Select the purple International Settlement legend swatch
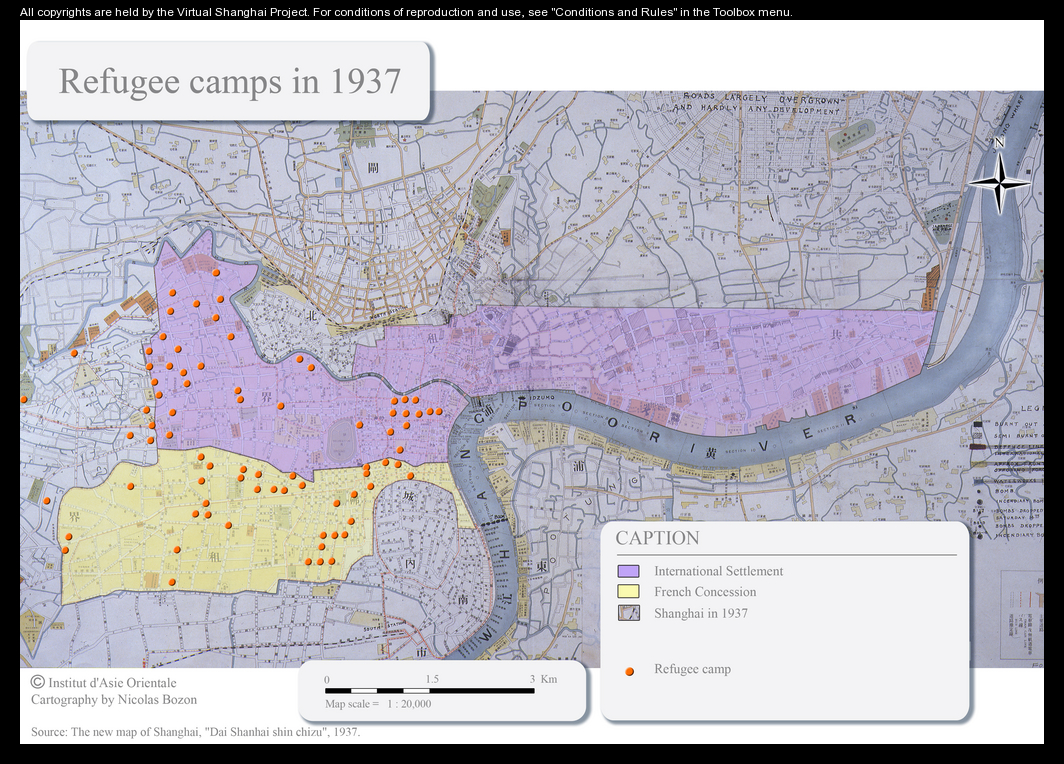Screen dimensions: 1064x764 pyautogui.click(x=628, y=571)
